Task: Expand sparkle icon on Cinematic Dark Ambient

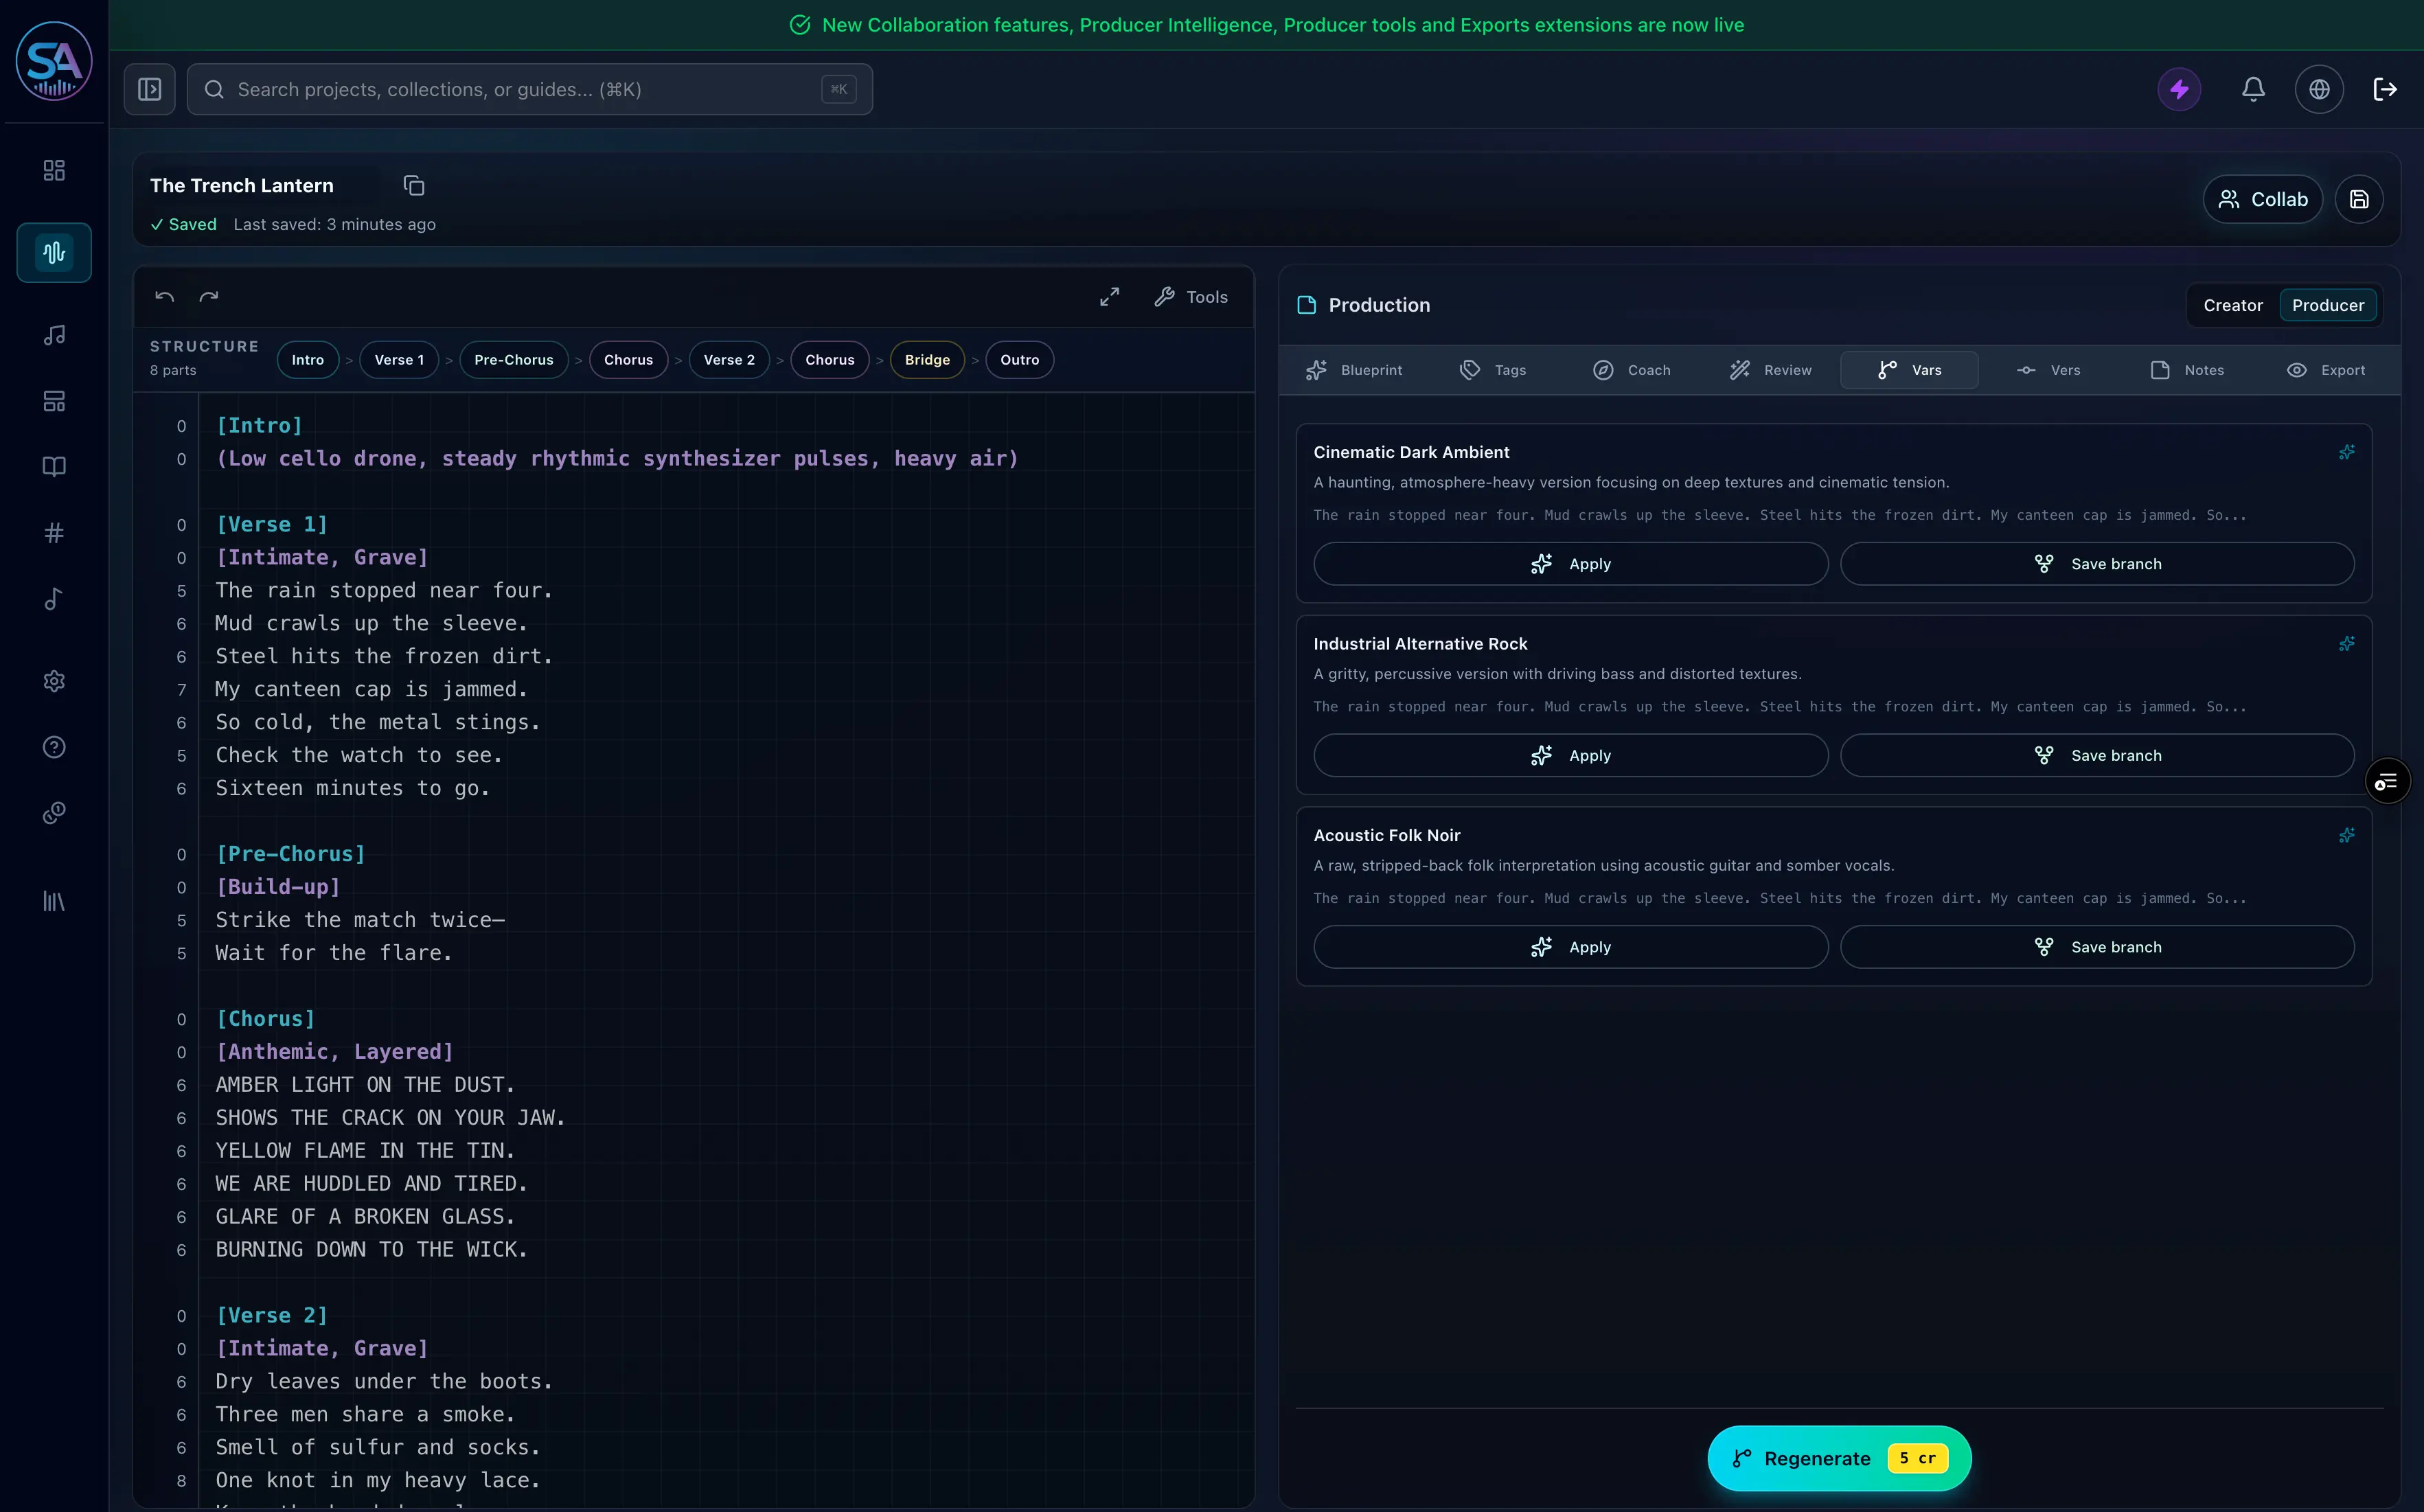Action: (2346, 453)
